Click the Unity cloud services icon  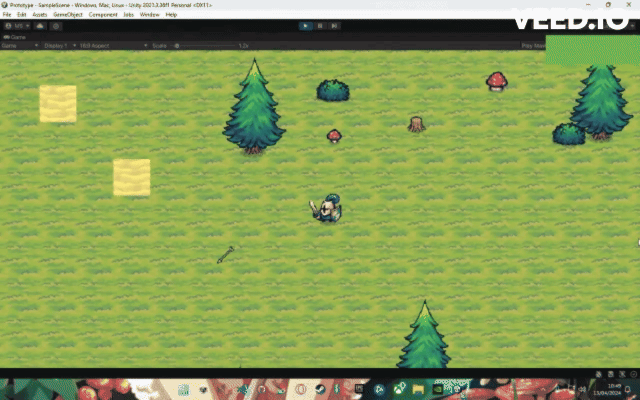(x=40, y=26)
